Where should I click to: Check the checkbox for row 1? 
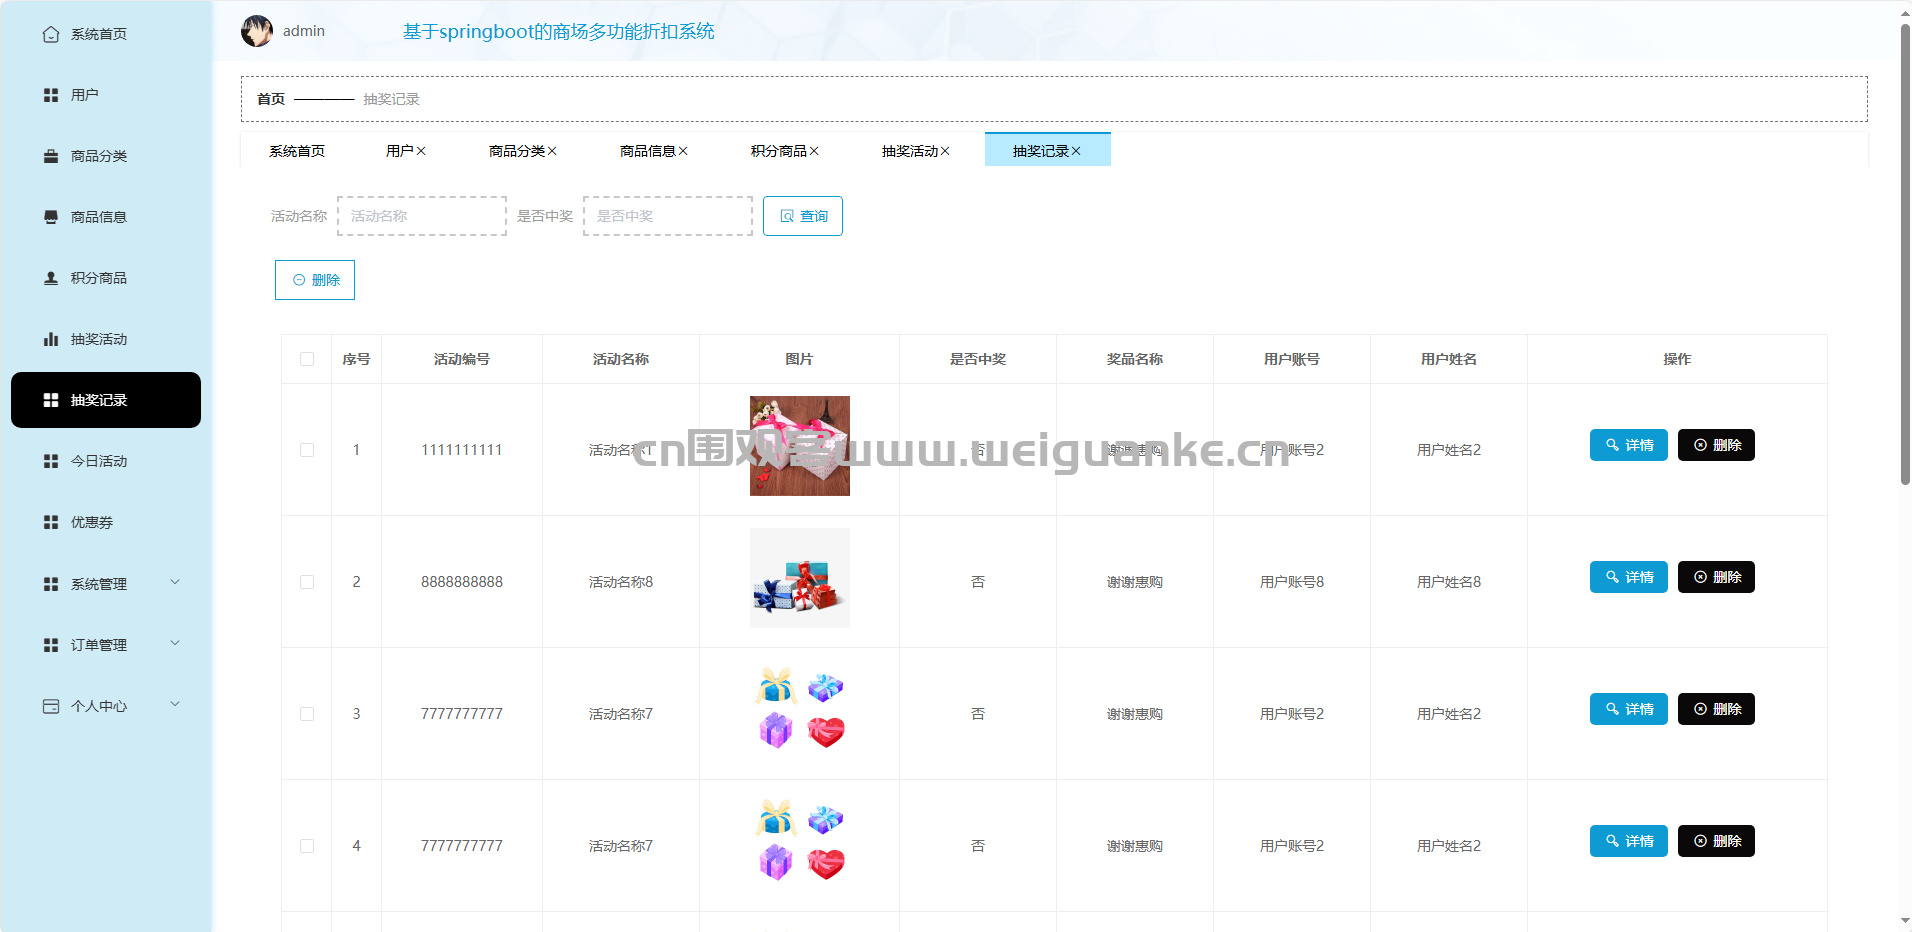point(307,450)
